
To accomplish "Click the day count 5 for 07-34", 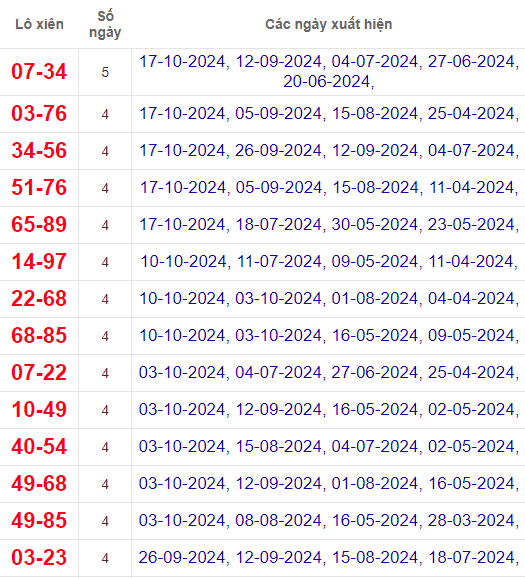I will click(105, 72).
